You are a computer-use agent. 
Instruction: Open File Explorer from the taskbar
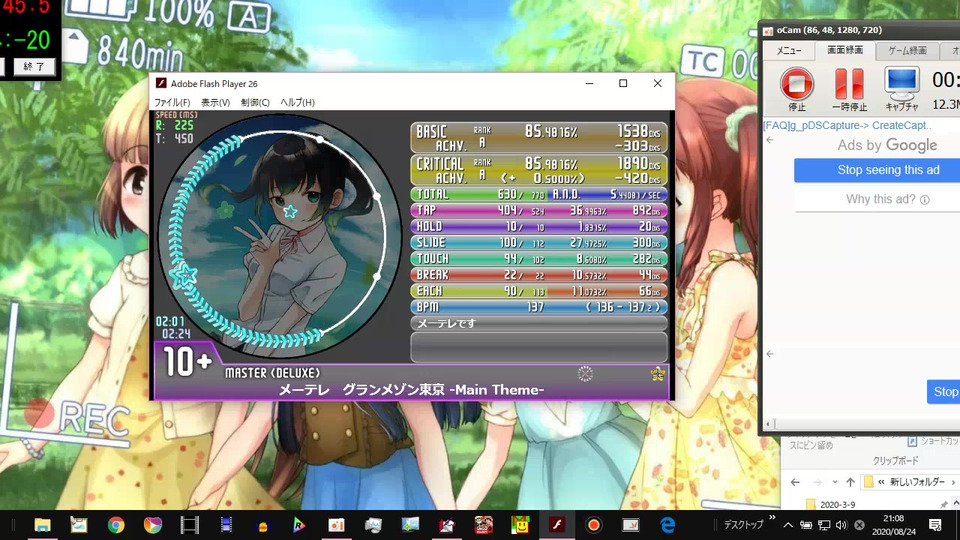(x=42, y=525)
